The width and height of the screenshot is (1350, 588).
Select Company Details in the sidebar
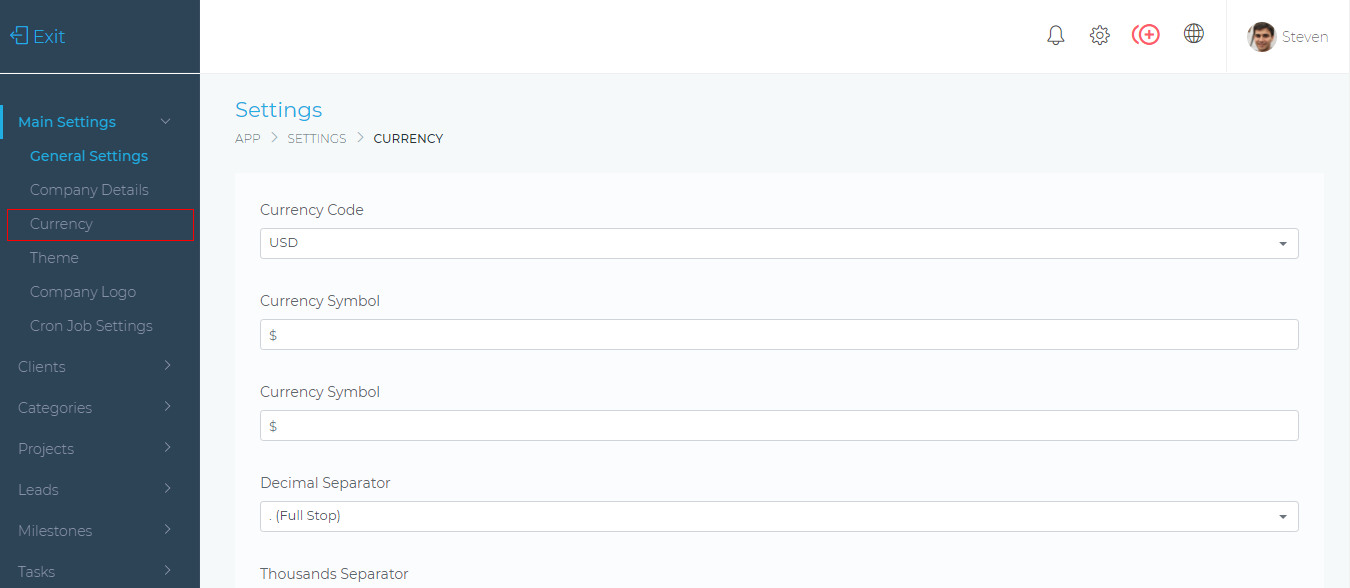pos(89,190)
